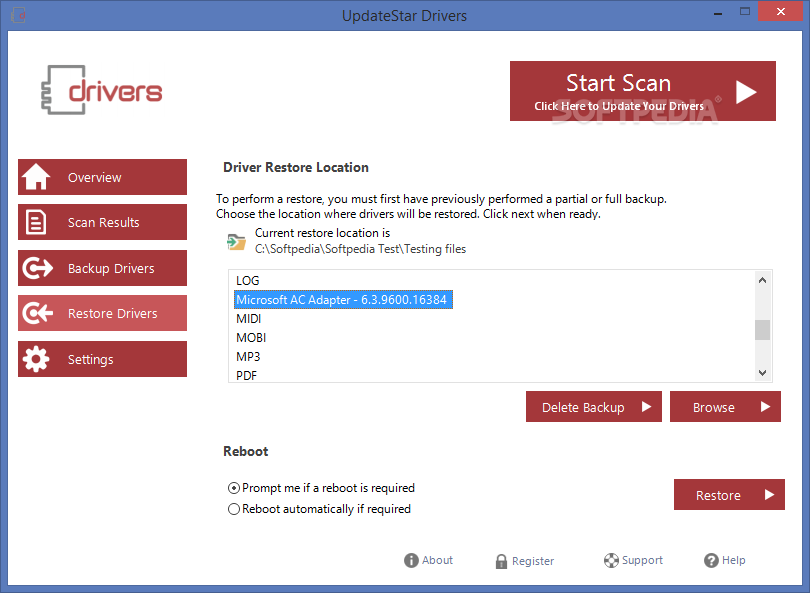Go to the Backup Drivers section
This screenshot has height=593, width=810.
(102, 268)
